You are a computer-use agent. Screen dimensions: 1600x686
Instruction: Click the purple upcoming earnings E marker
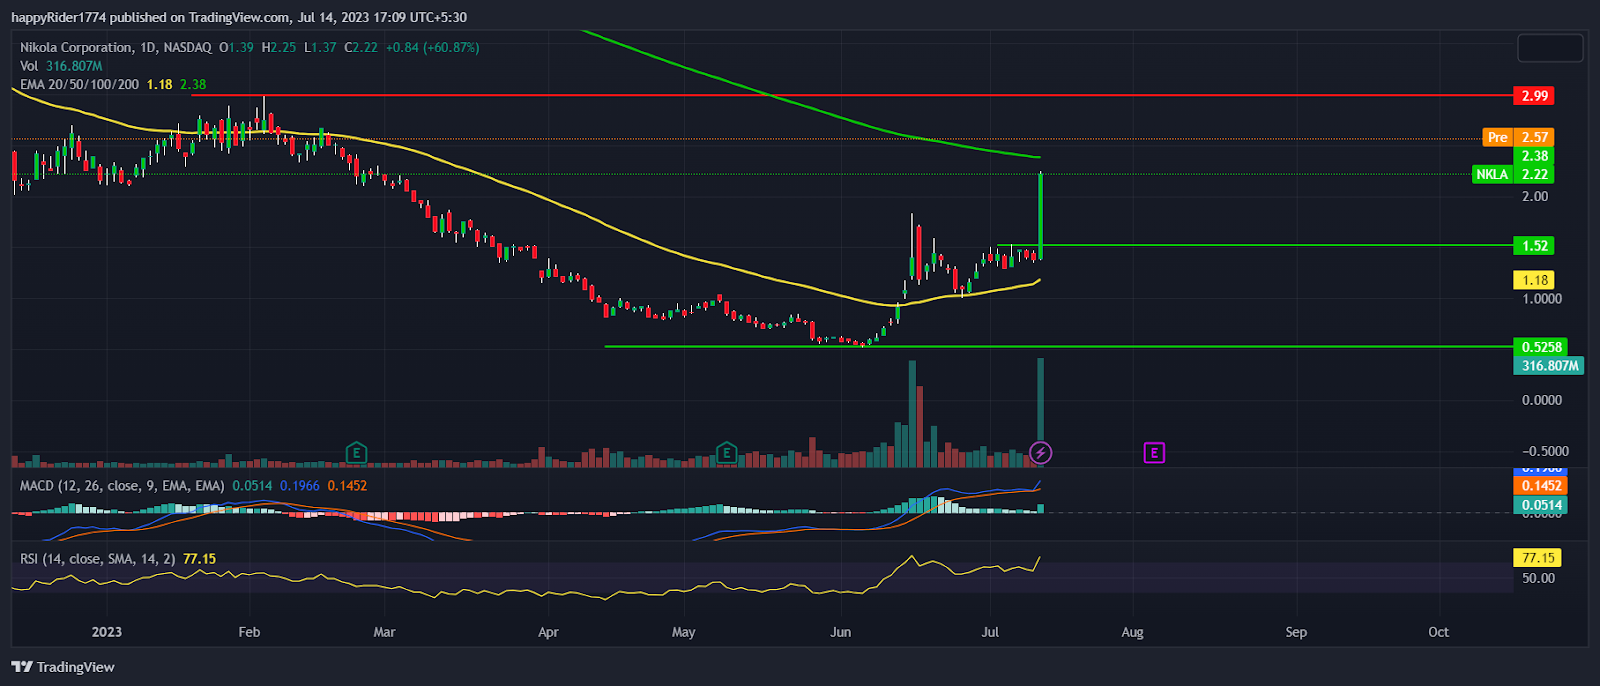(x=1154, y=453)
